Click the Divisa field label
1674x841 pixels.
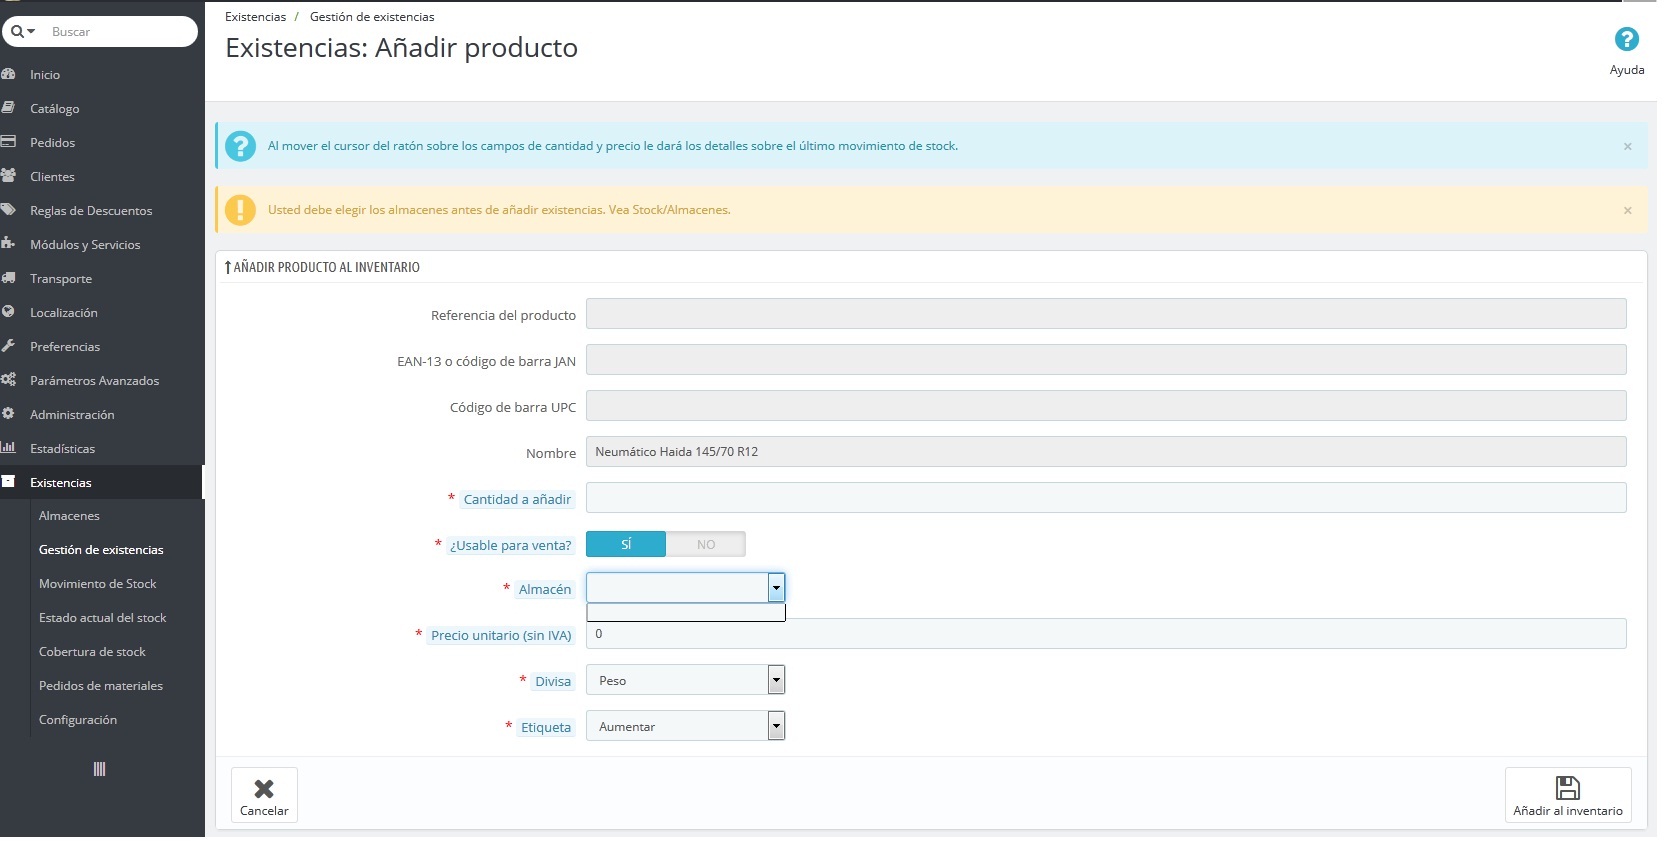click(553, 682)
